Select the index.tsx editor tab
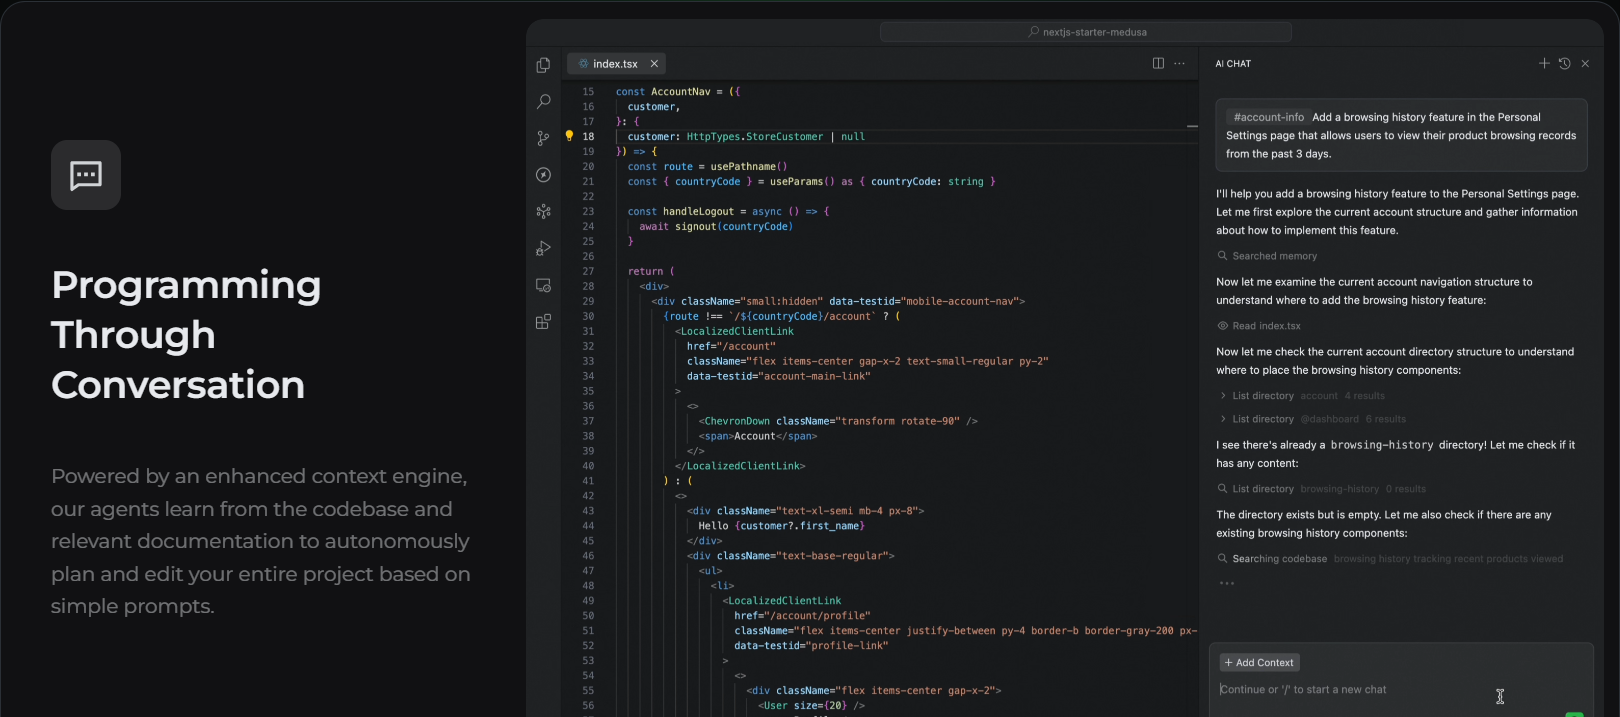1620x717 pixels. coord(614,64)
